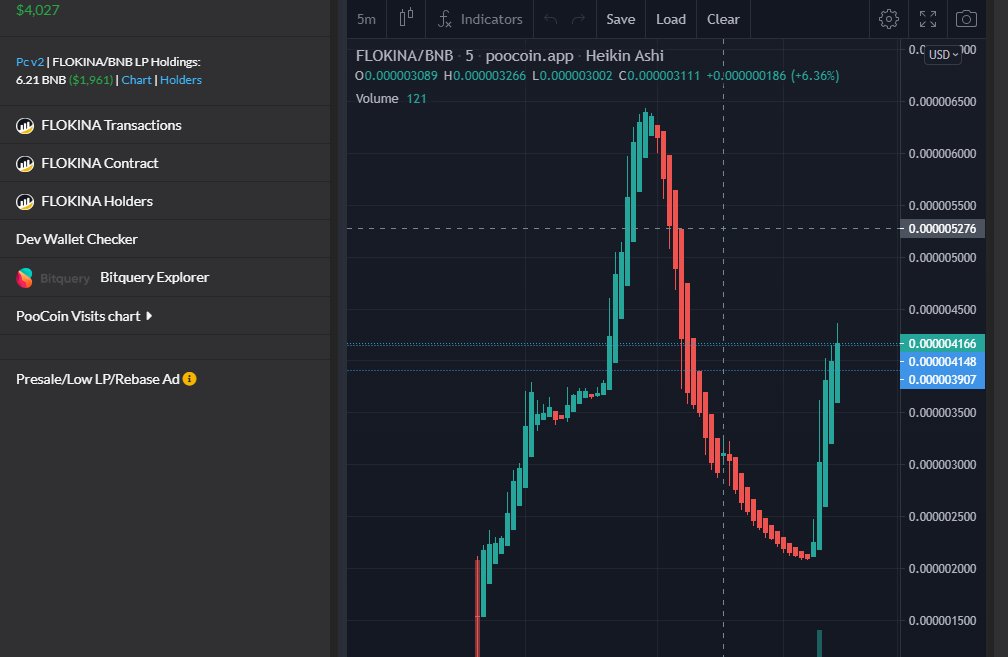Viewport: 1008px width, 657px height.
Task: Click the Volume 121 legend
Action: click(391, 98)
